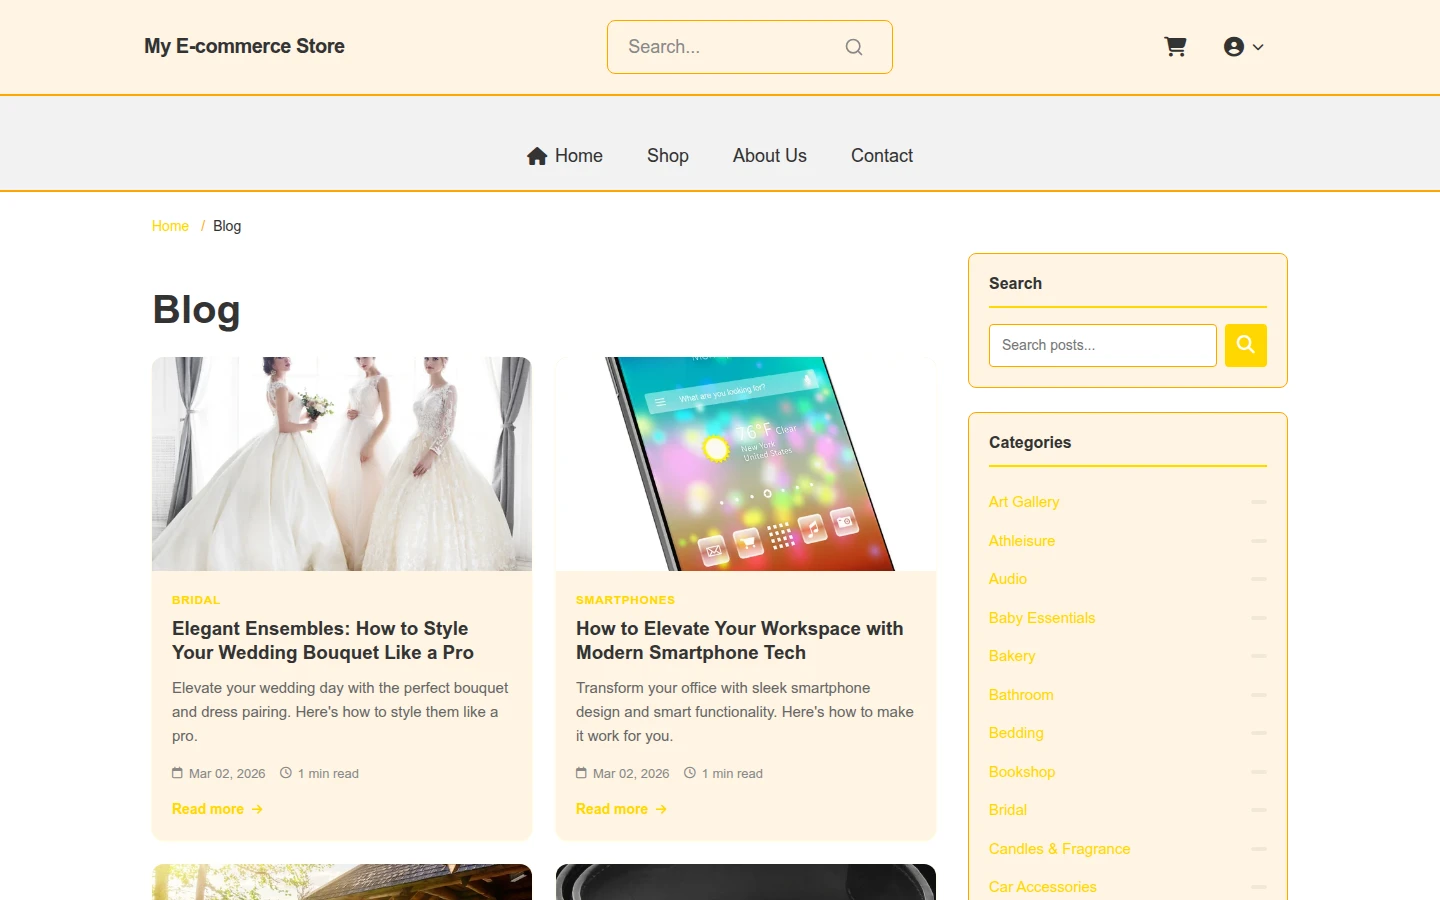
Task: Click the Home breadcrumb link
Action: (x=170, y=226)
